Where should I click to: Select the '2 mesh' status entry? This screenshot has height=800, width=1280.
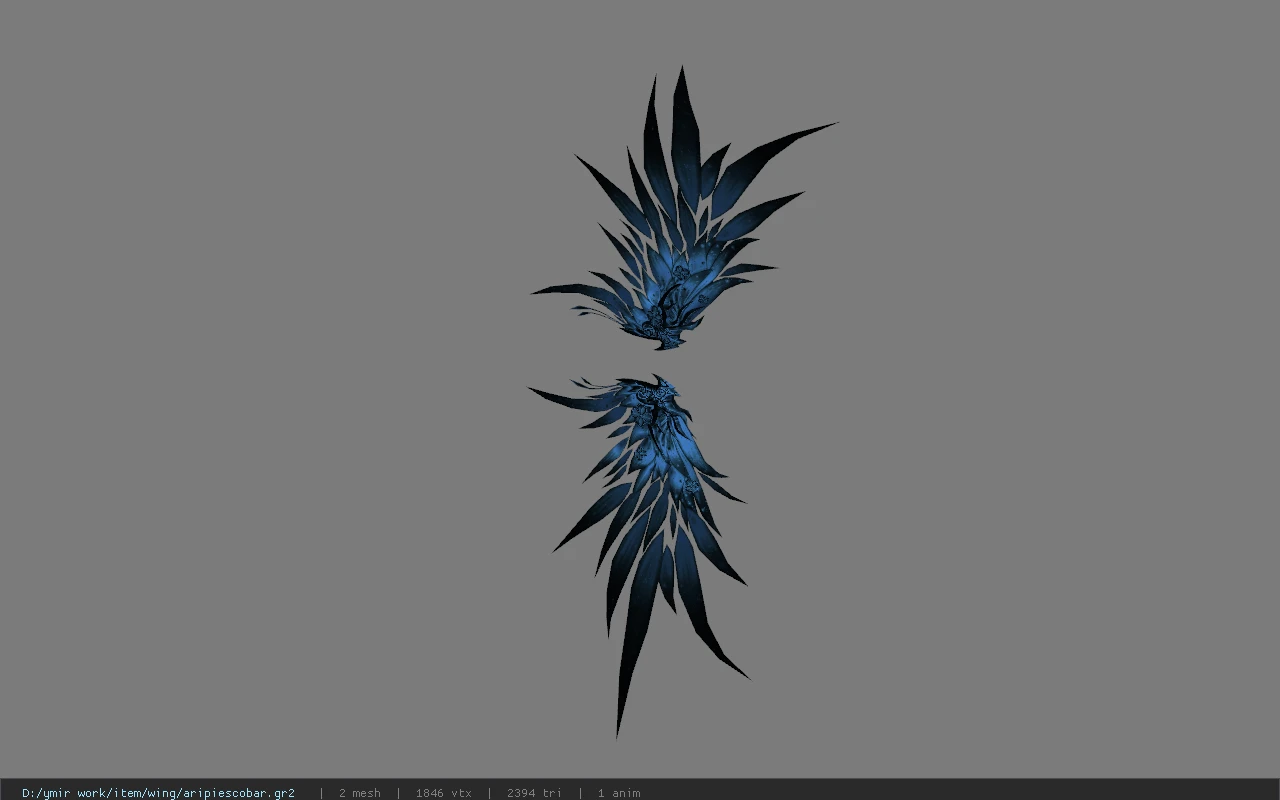(x=359, y=793)
